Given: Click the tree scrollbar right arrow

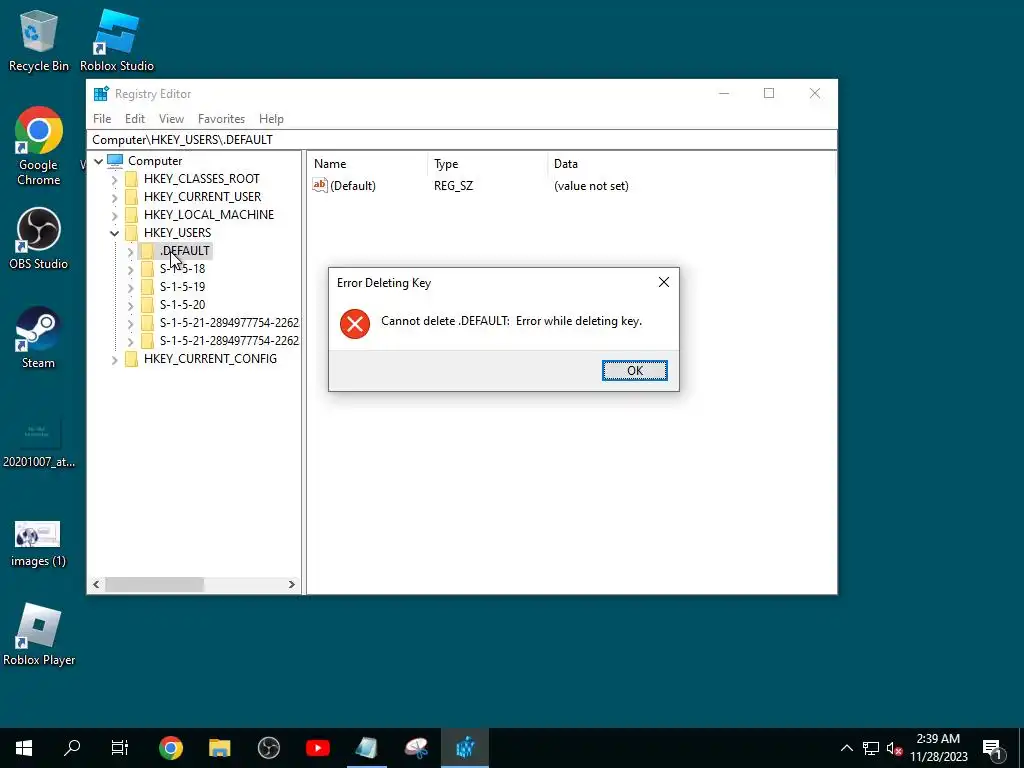Looking at the screenshot, I should 291,584.
